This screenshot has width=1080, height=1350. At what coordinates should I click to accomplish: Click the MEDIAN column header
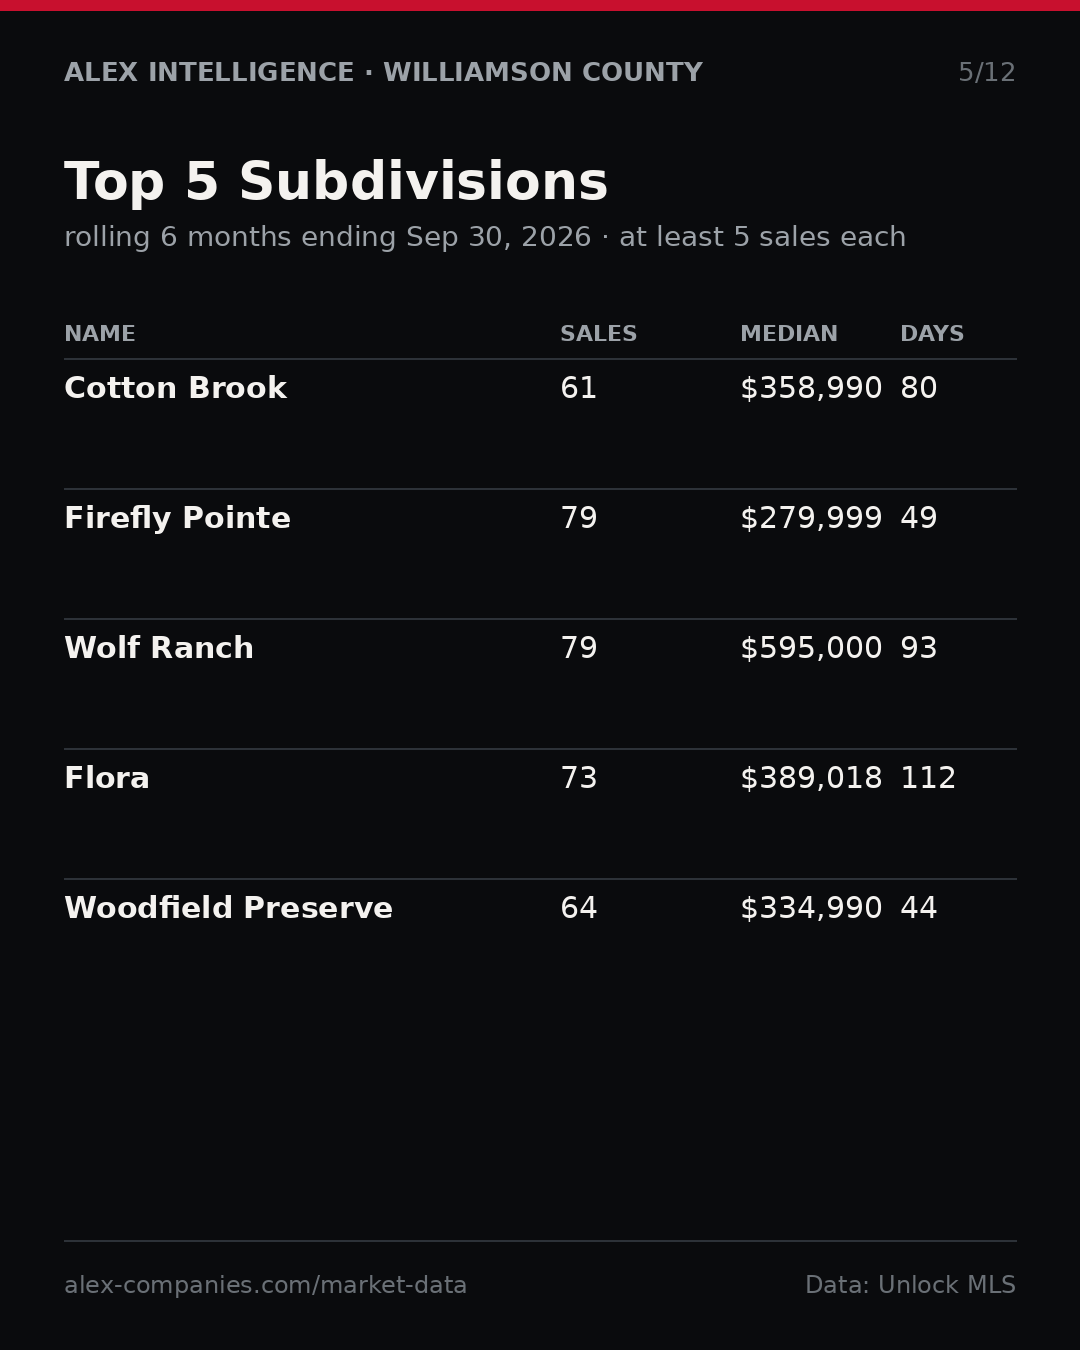(789, 334)
